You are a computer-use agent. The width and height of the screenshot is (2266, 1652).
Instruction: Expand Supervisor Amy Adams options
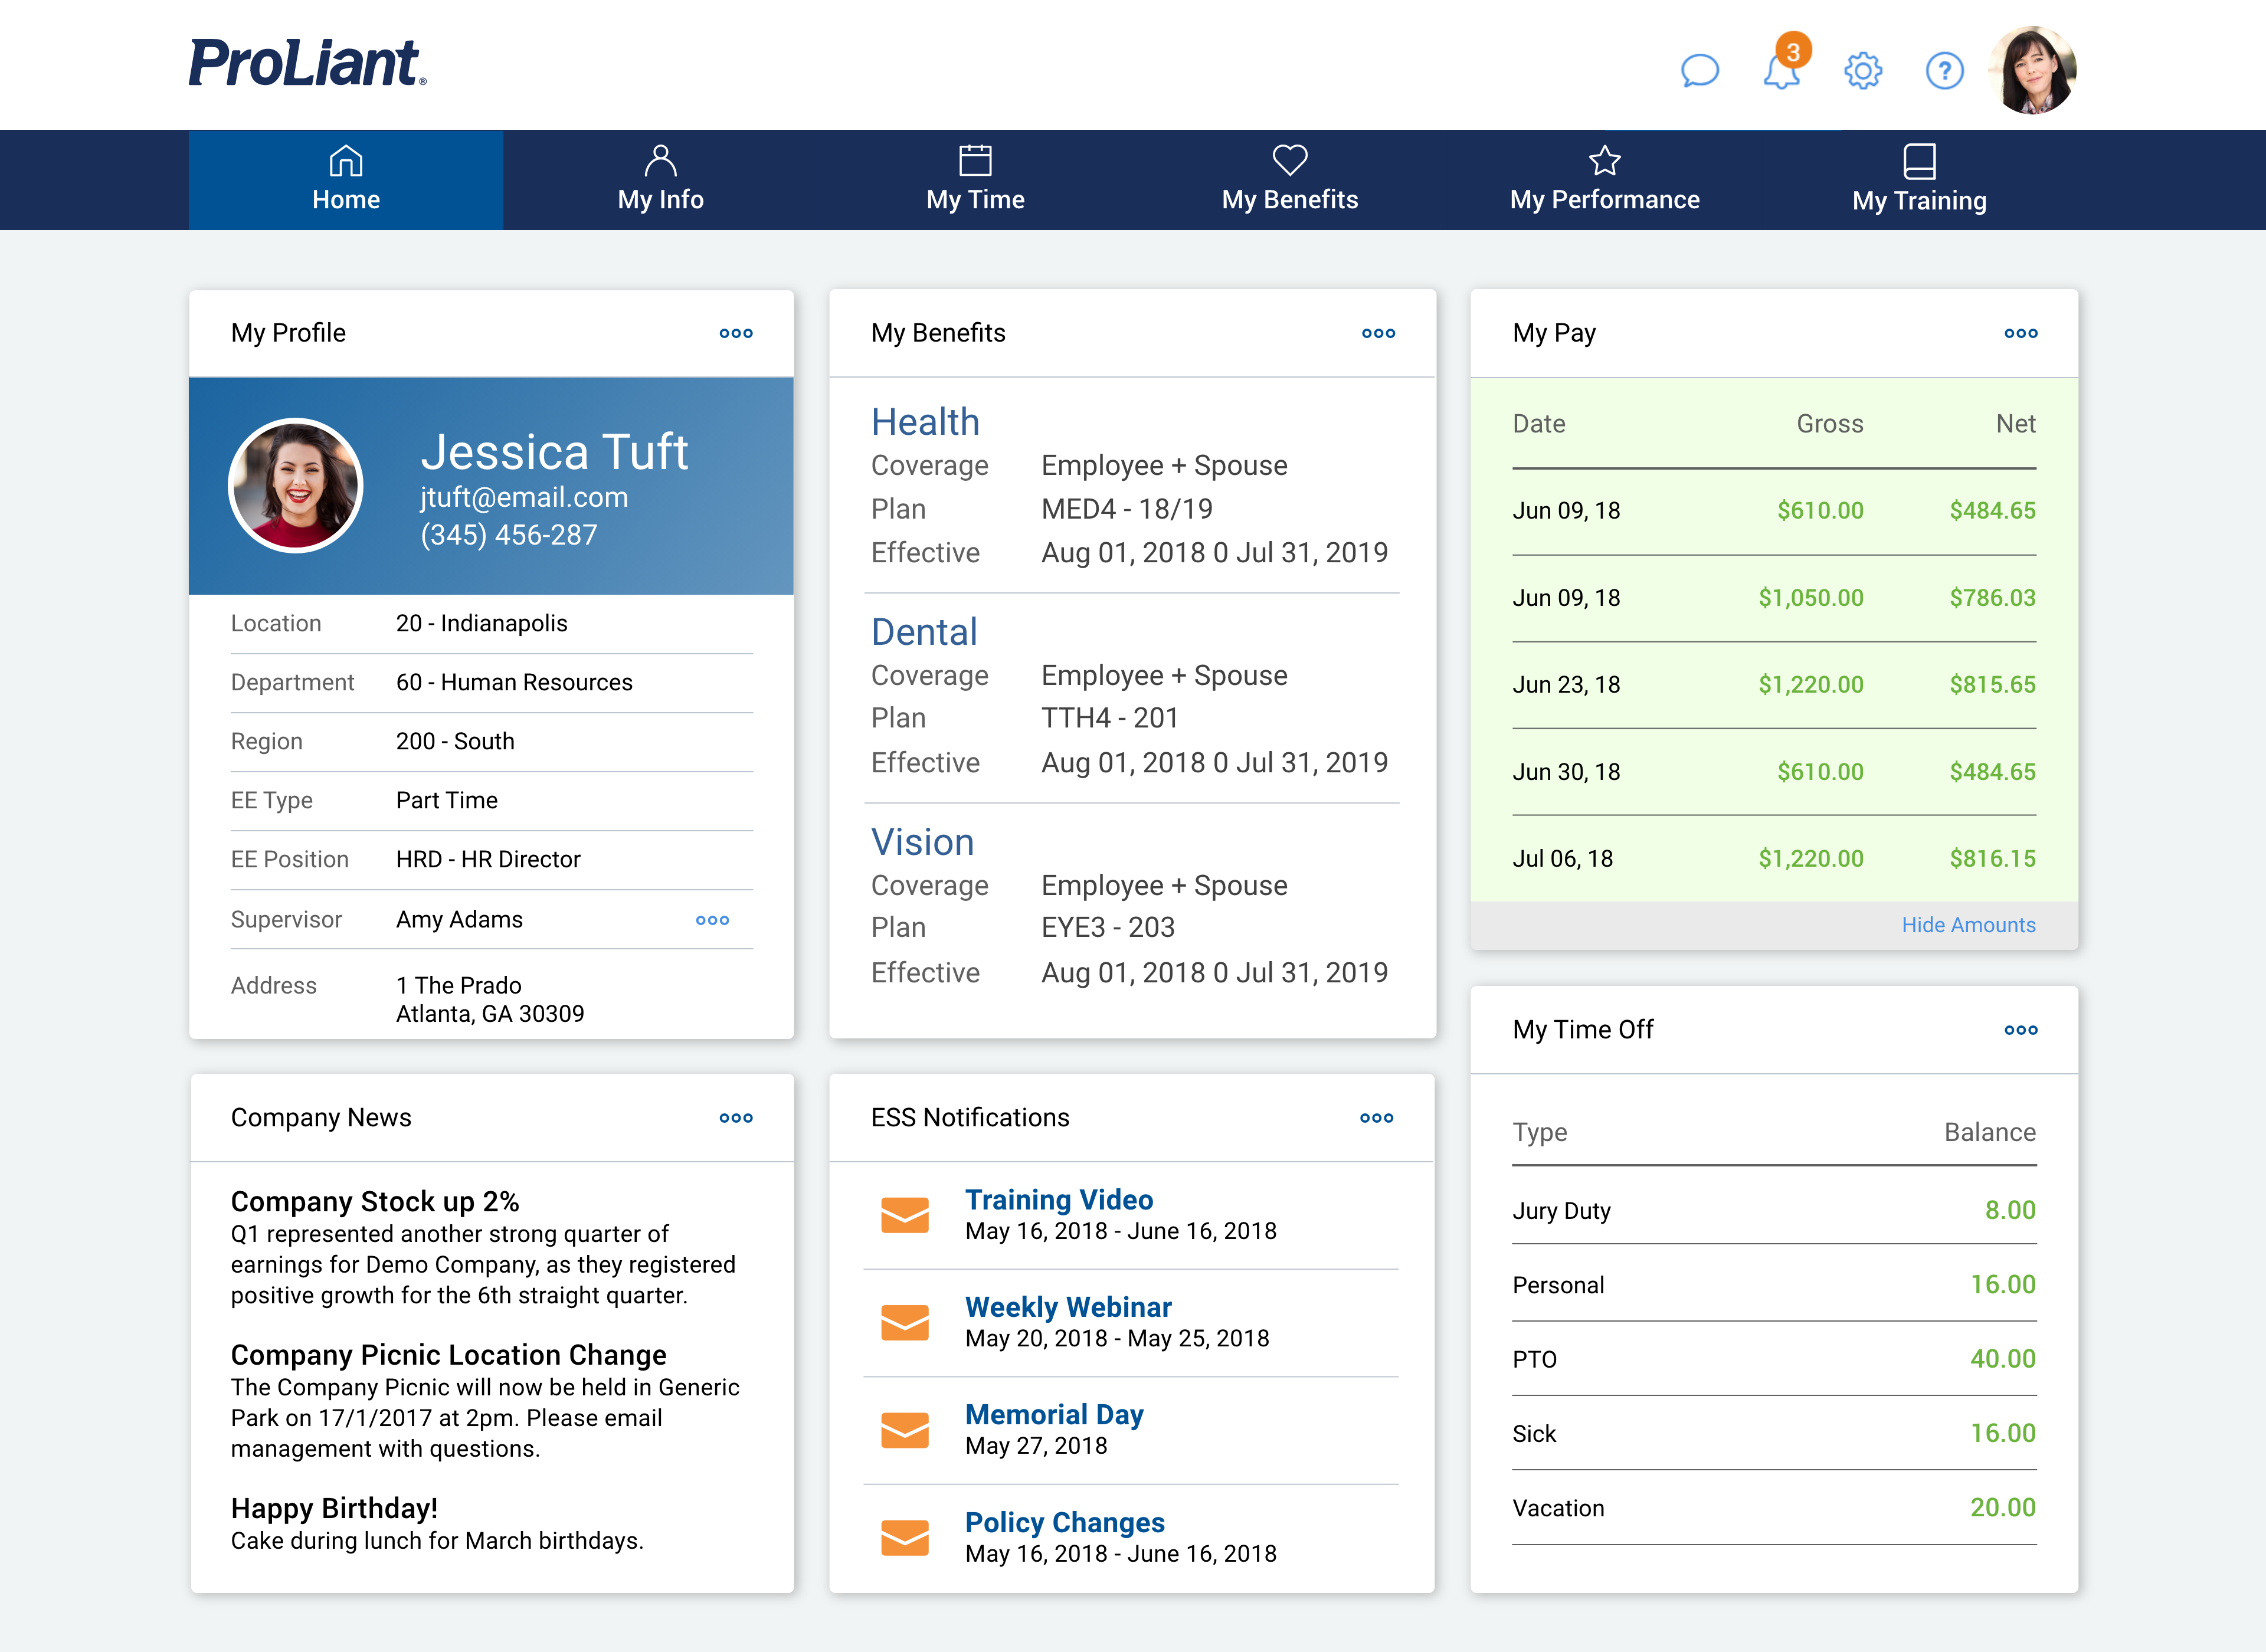(x=712, y=920)
